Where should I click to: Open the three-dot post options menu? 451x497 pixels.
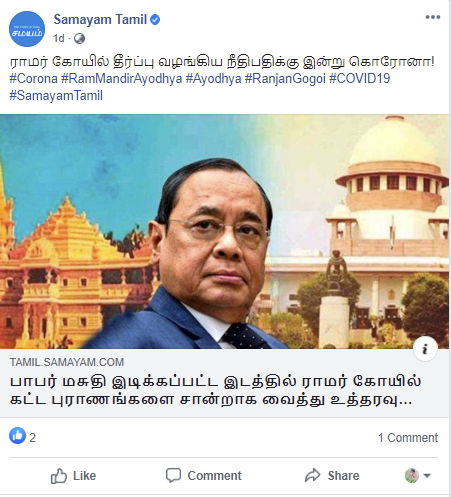click(x=433, y=17)
